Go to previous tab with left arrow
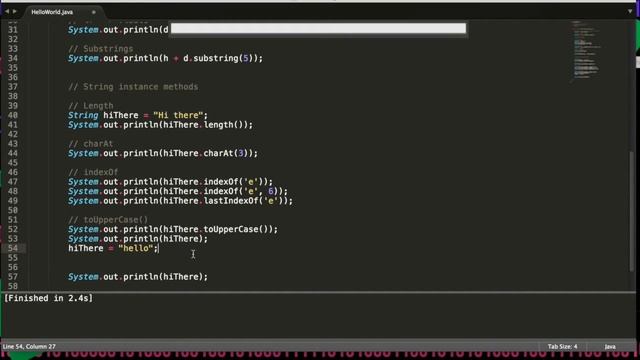 [7, 11]
